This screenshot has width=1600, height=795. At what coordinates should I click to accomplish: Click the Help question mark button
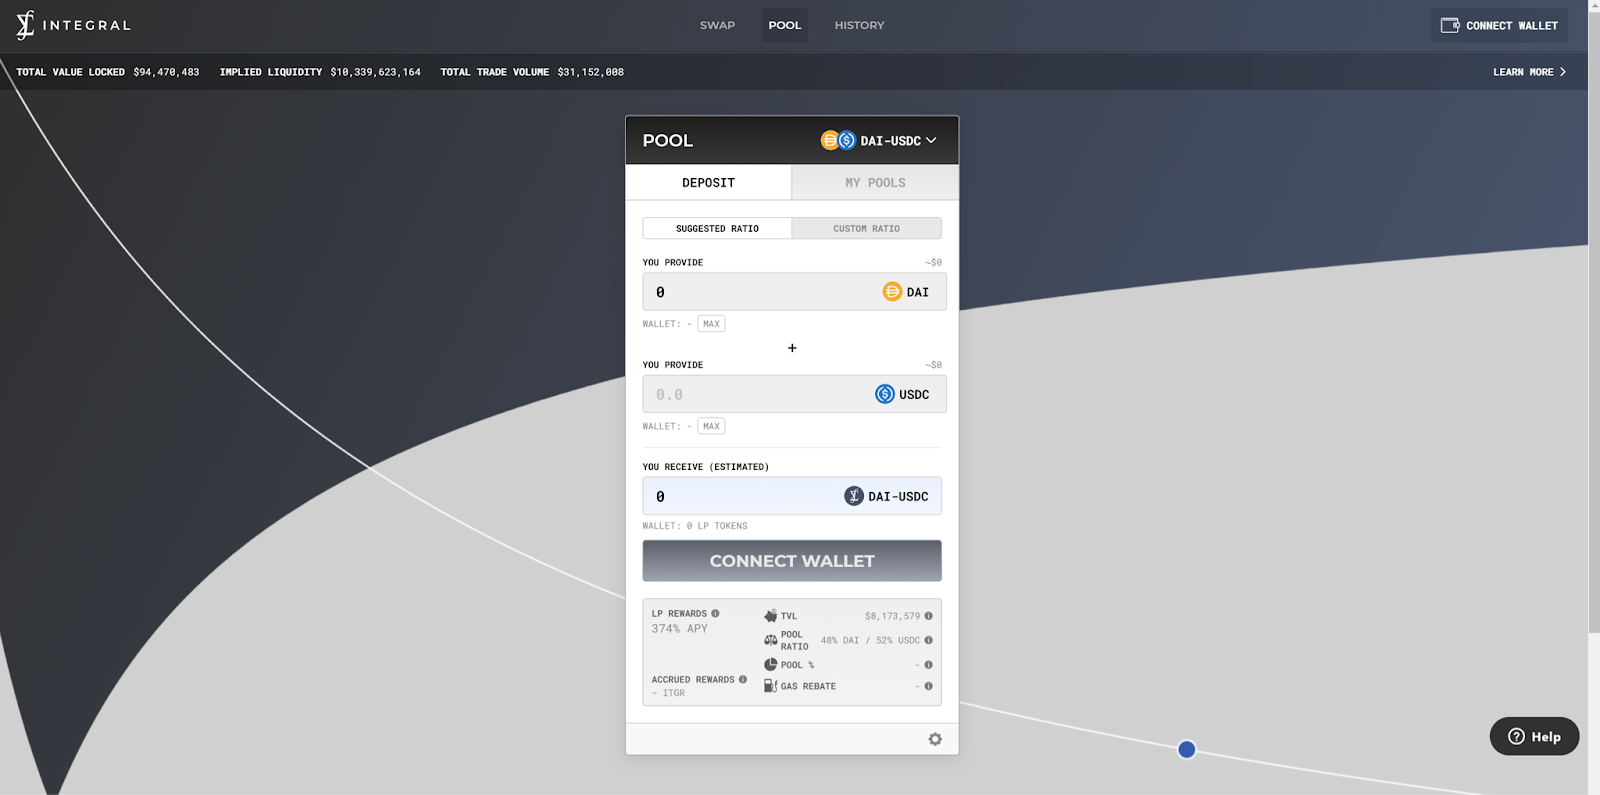pos(1534,736)
